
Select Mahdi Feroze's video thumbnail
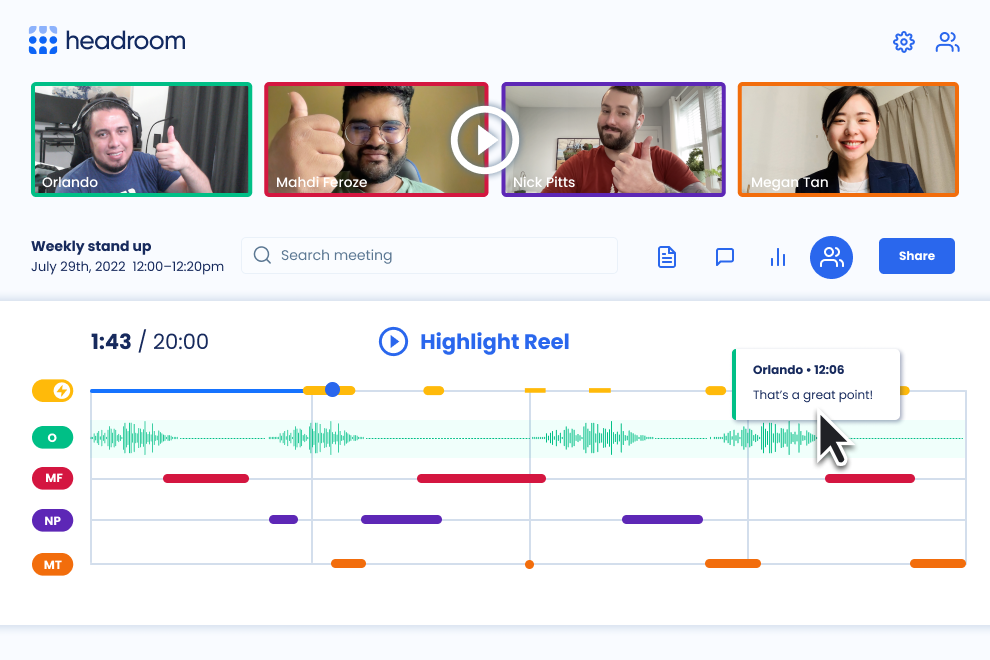point(376,140)
